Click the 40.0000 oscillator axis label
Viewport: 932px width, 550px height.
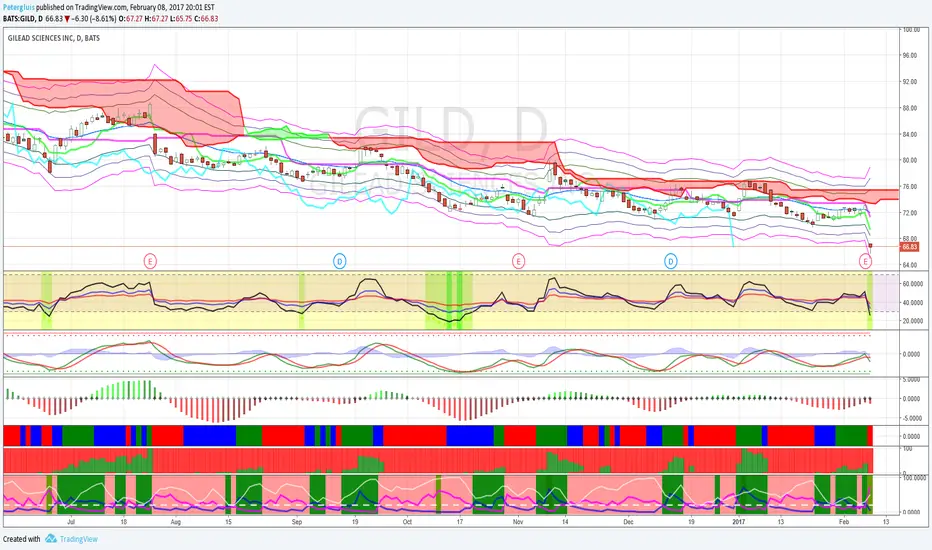click(911, 303)
